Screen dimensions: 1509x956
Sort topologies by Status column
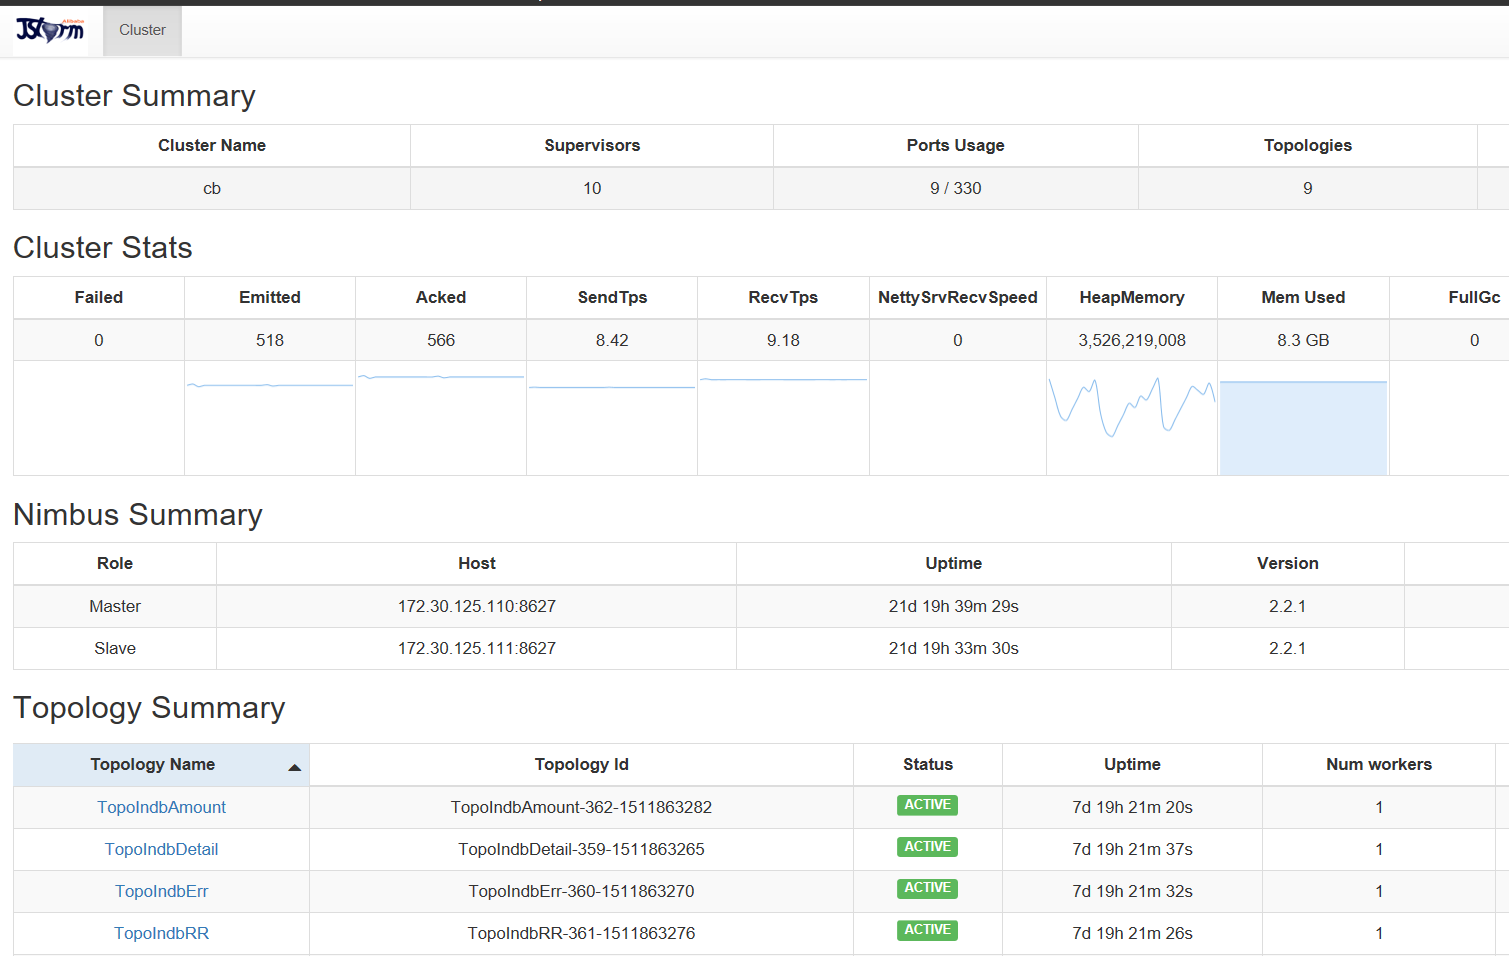[927, 764]
